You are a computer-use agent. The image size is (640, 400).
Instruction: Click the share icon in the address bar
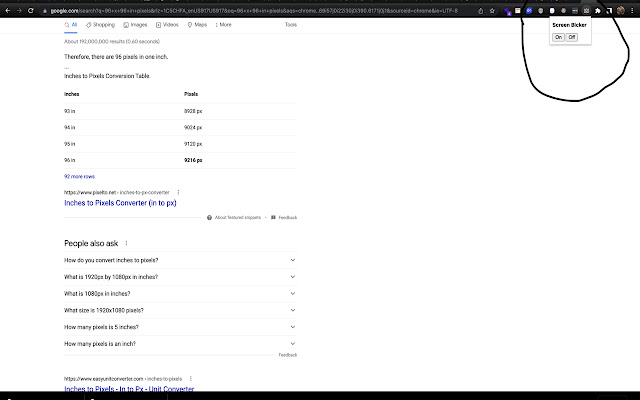click(480, 11)
